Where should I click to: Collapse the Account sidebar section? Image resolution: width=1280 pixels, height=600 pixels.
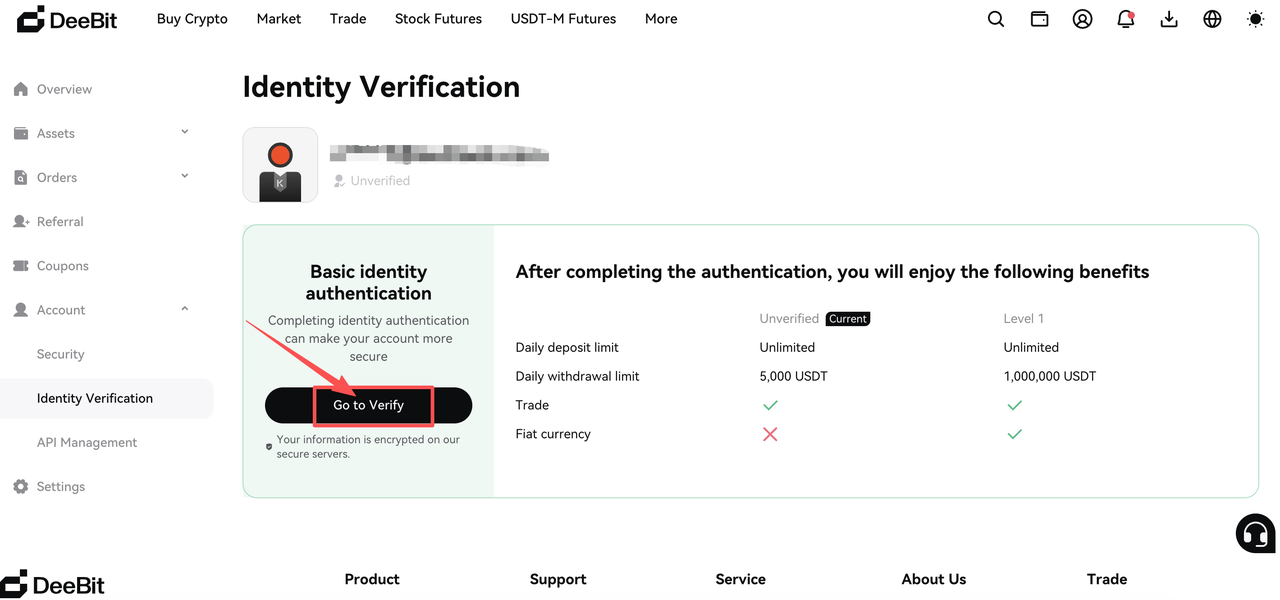100,310
